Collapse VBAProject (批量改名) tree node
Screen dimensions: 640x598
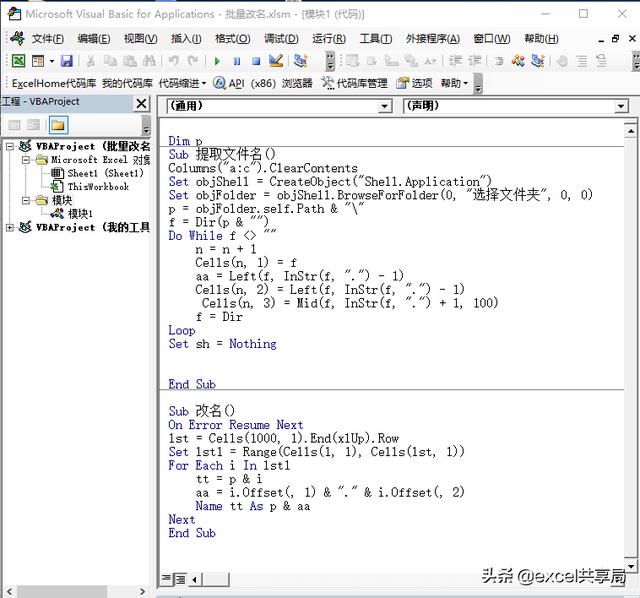click(x=10, y=147)
